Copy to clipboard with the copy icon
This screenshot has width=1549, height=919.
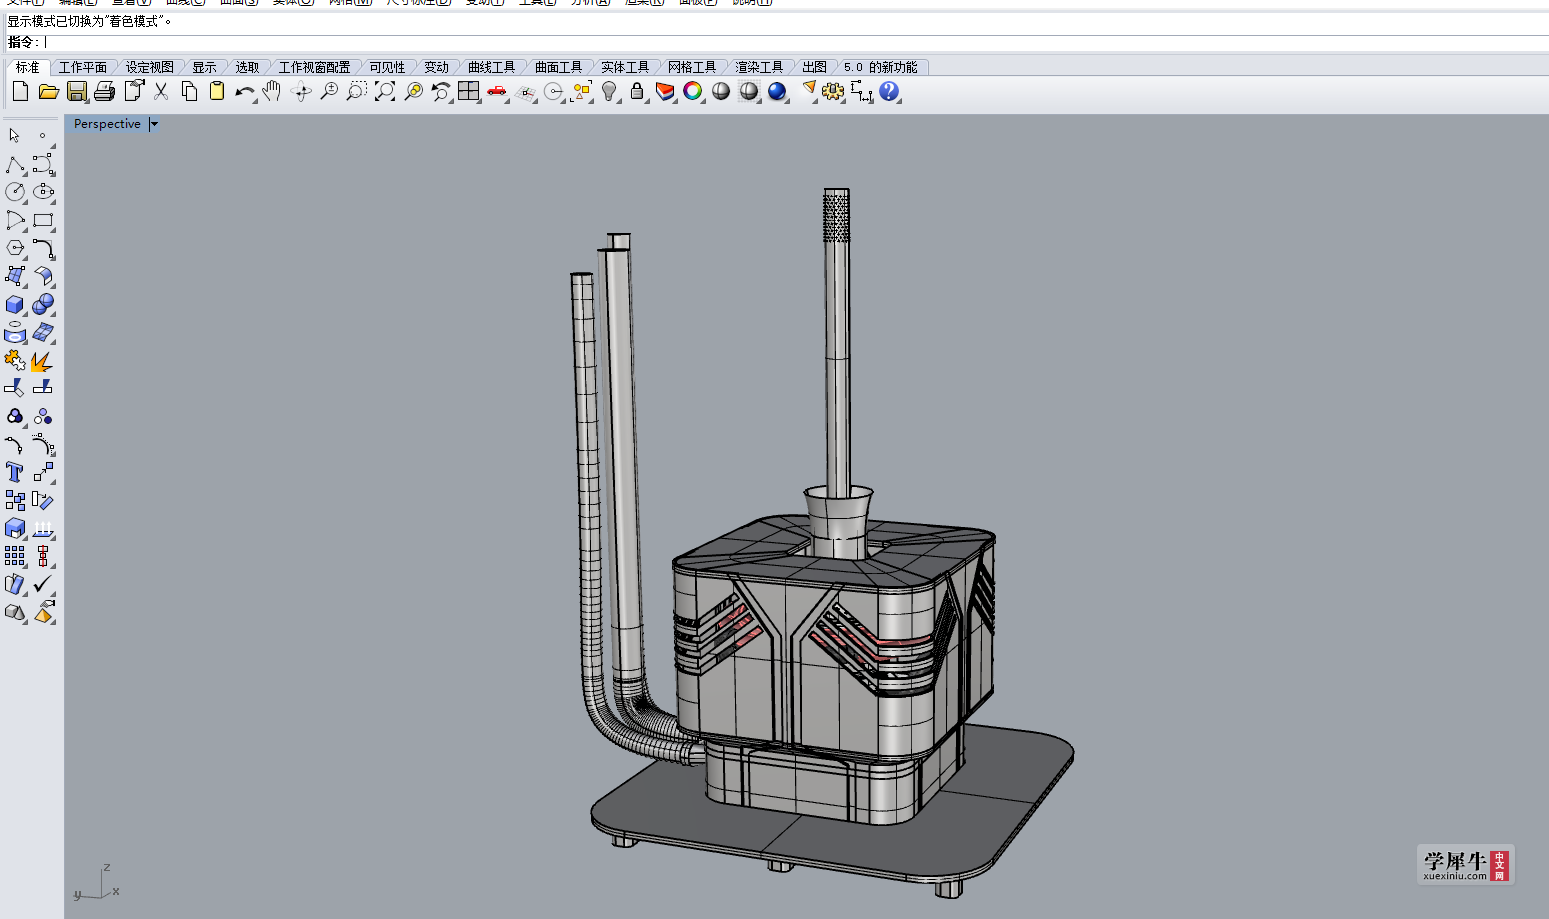189,92
